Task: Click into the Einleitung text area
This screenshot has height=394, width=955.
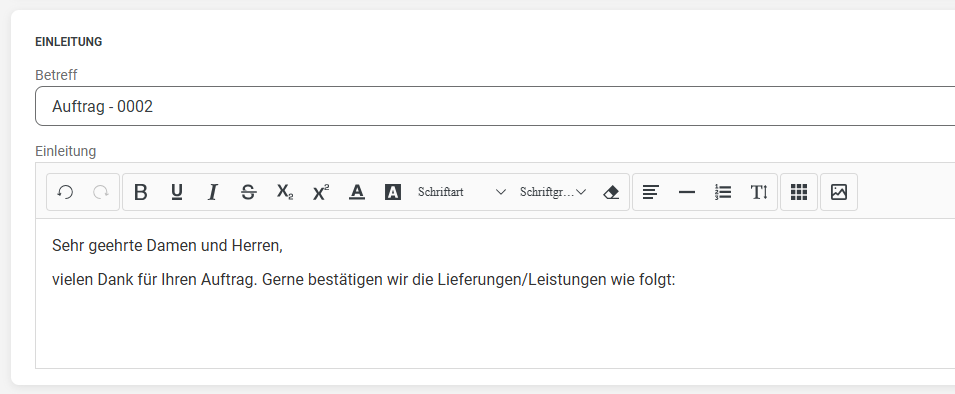Action: (495, 294)
